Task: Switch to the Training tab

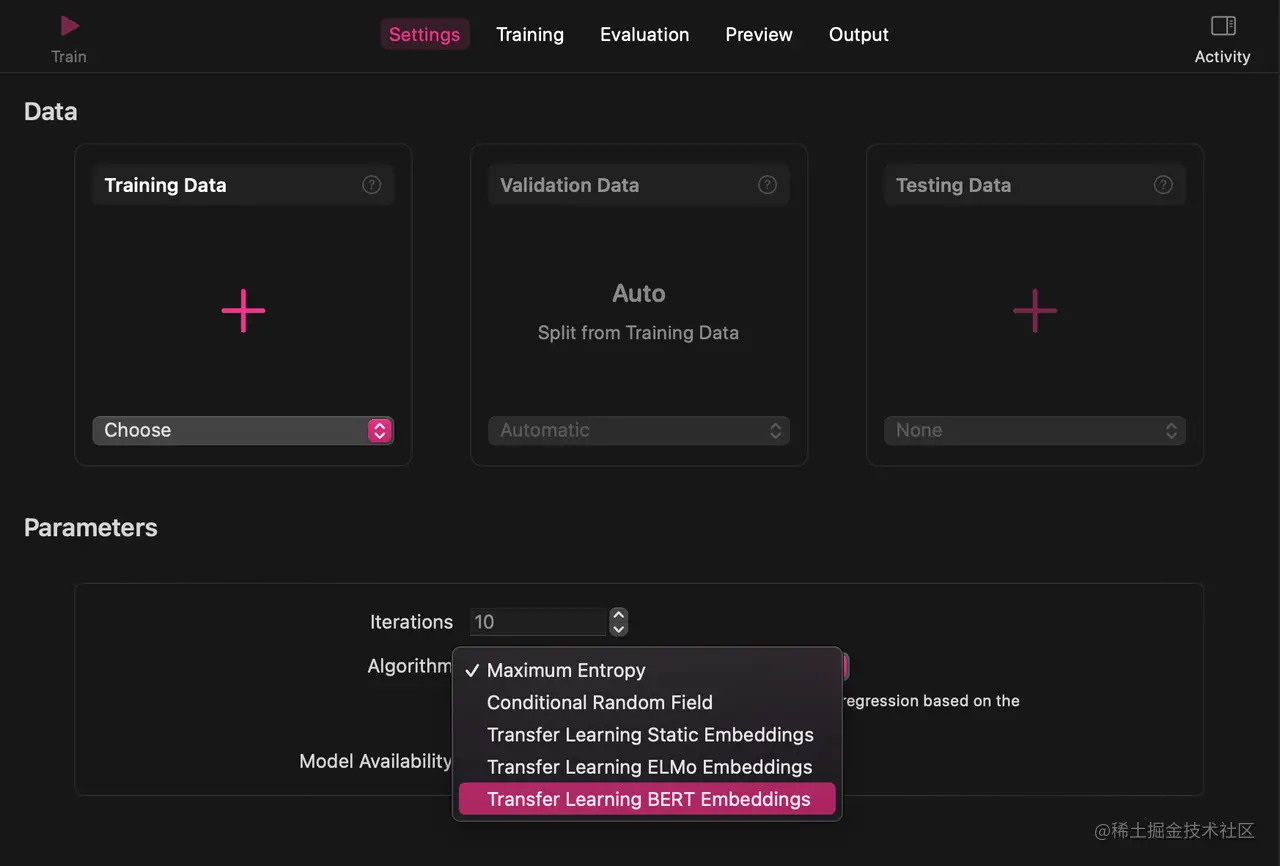Action: pyautogui.click(x=530, y=35)
